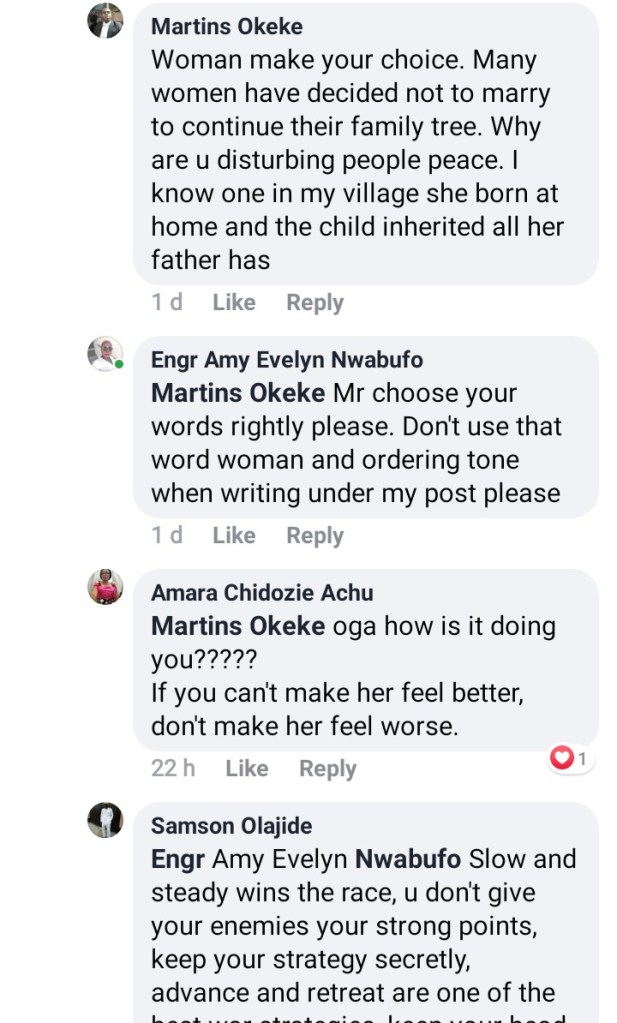The width and height of the screenshot is (617, 1023).
Task: Open Engr Amy Evelyn Nwabufo's avatar
Action: click(x=105, y=354)
